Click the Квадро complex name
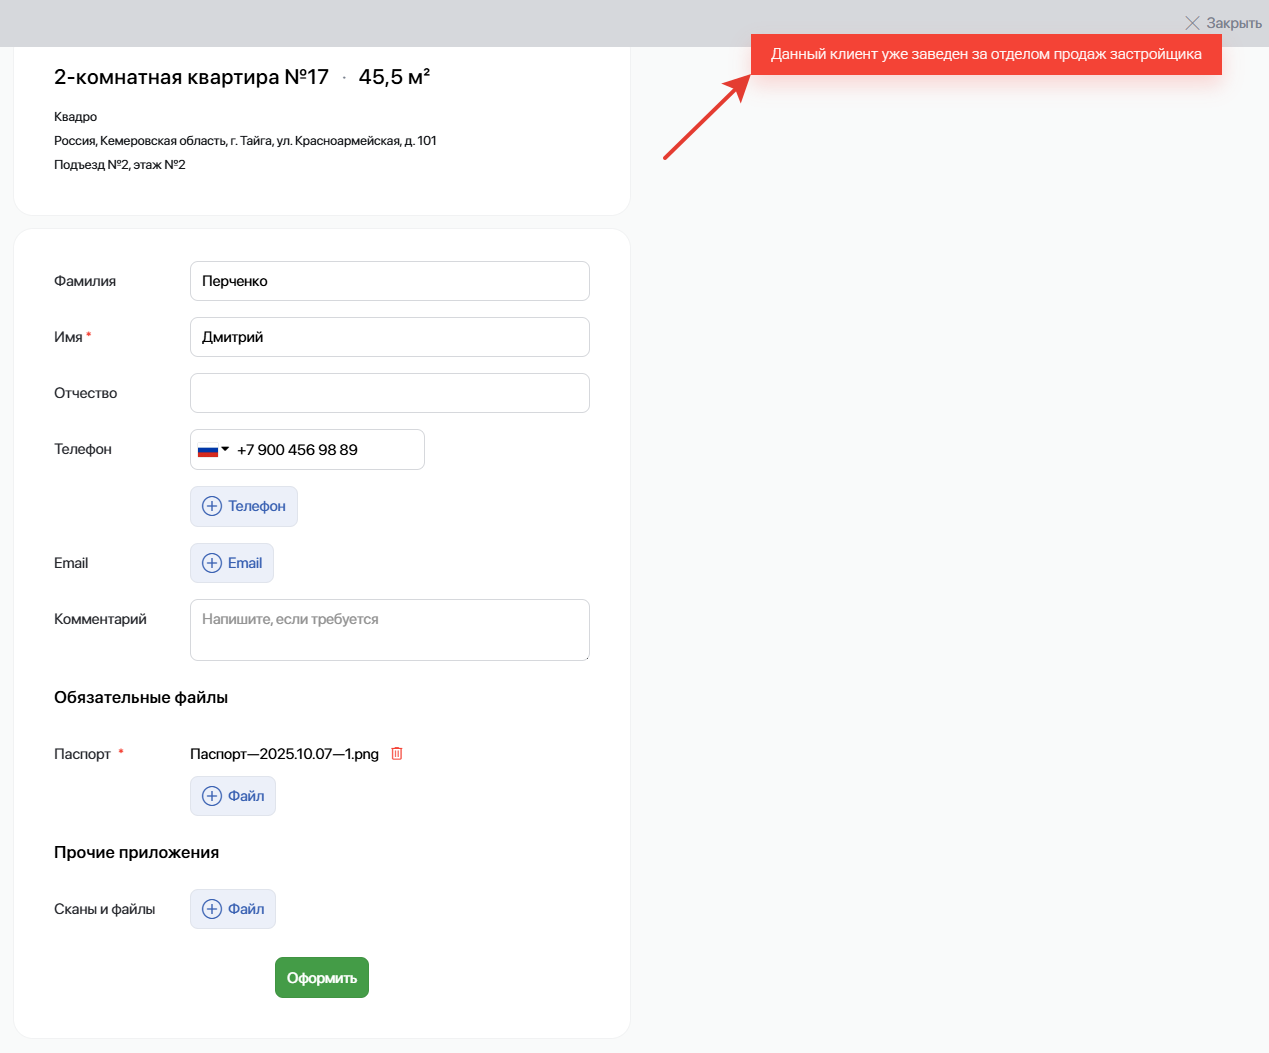The height and width of the screenshot is (1053, 1269). pyautogui.click(x=75, y=117)
